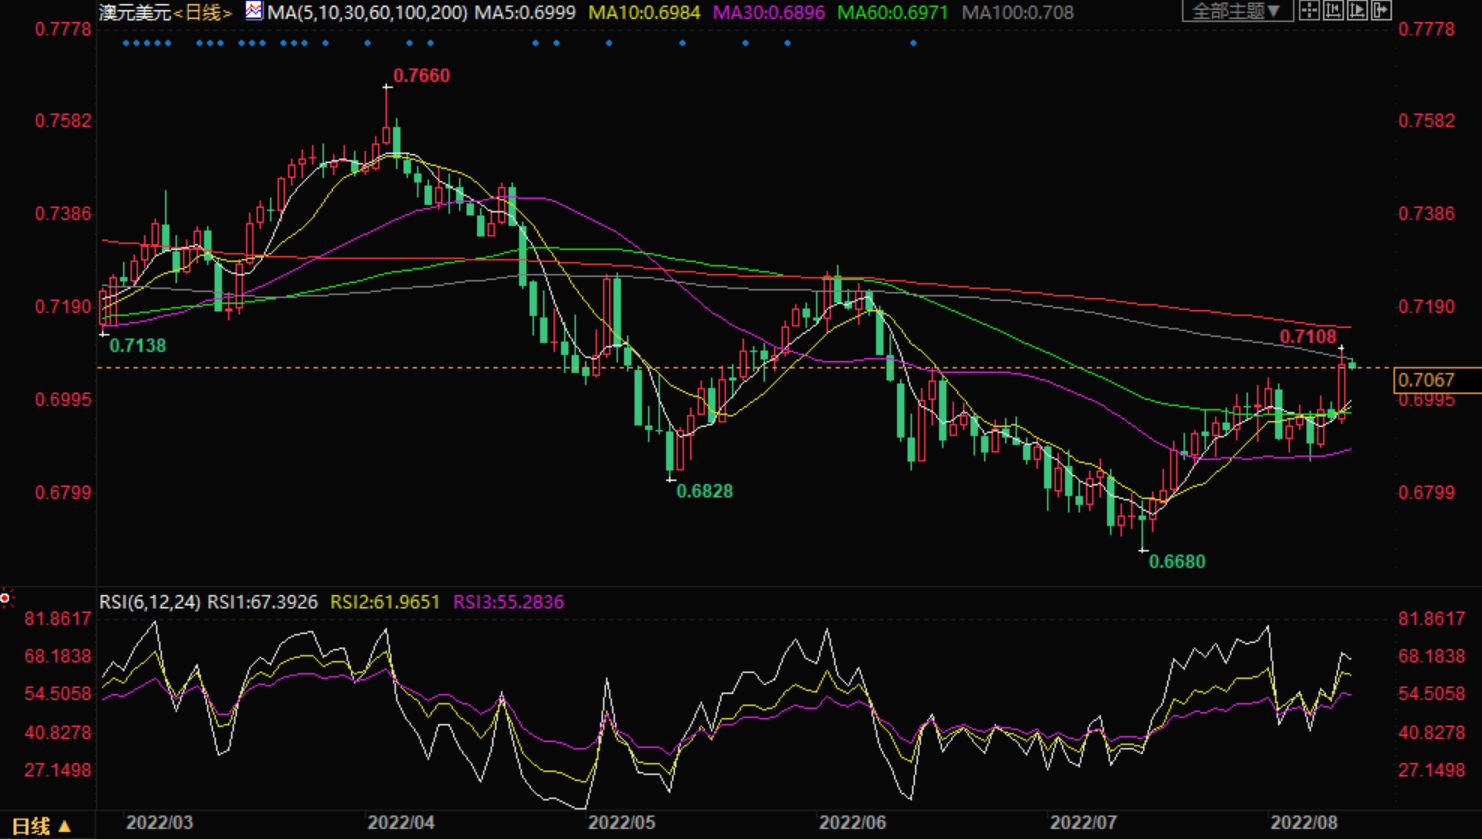Click the exit-arrow icon at top right
The image size is (1482, 839).
tap(1381, 11)
